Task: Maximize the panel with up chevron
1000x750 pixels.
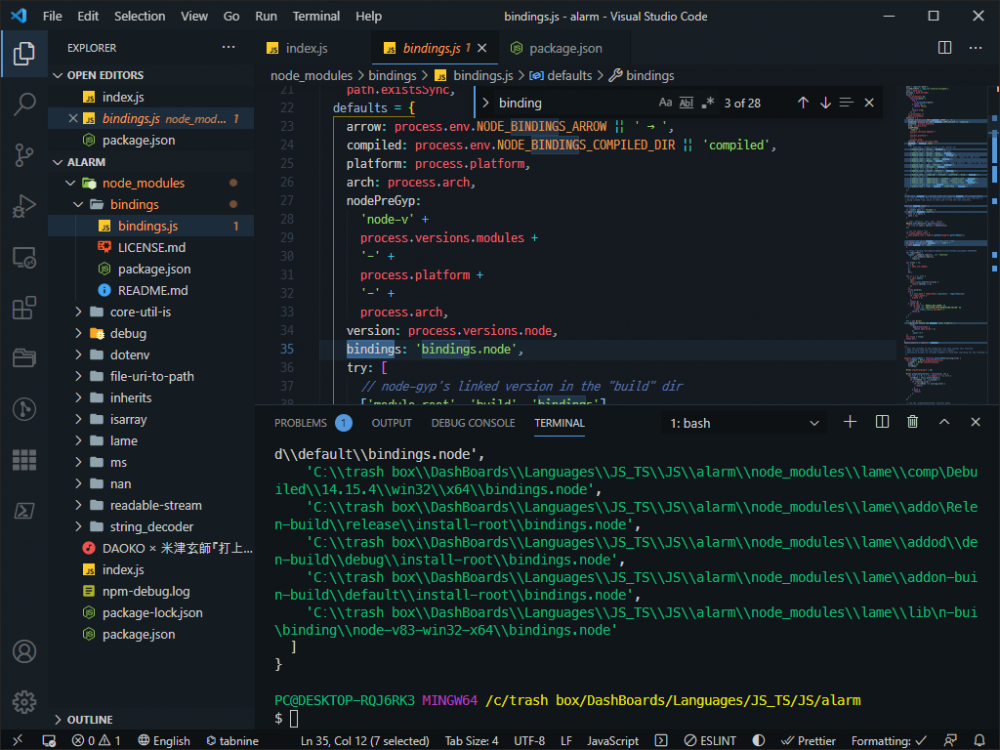Action: [945, 422]
